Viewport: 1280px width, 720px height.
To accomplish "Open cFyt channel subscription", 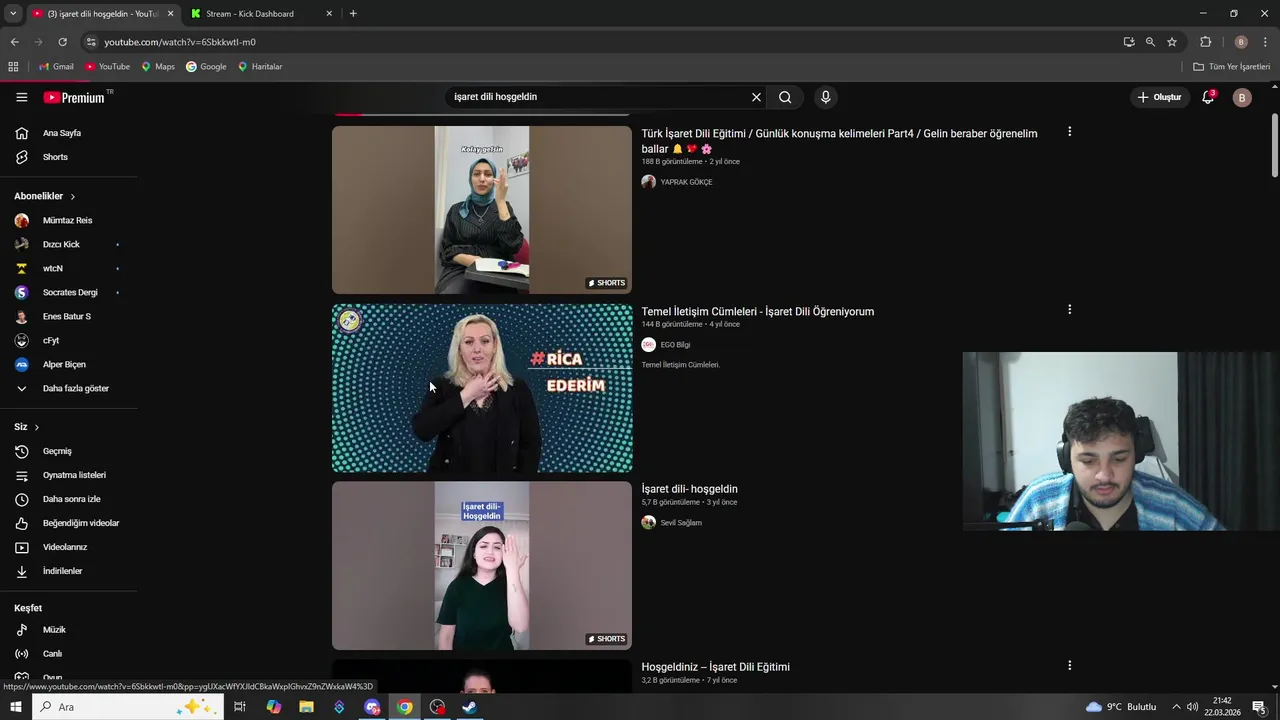I will tap(51, 340).
